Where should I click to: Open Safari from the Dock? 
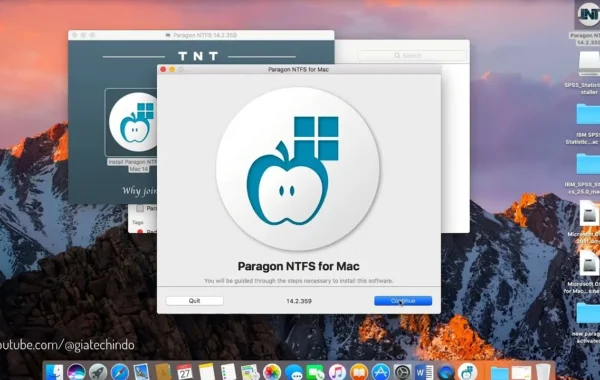coord(120,372)
